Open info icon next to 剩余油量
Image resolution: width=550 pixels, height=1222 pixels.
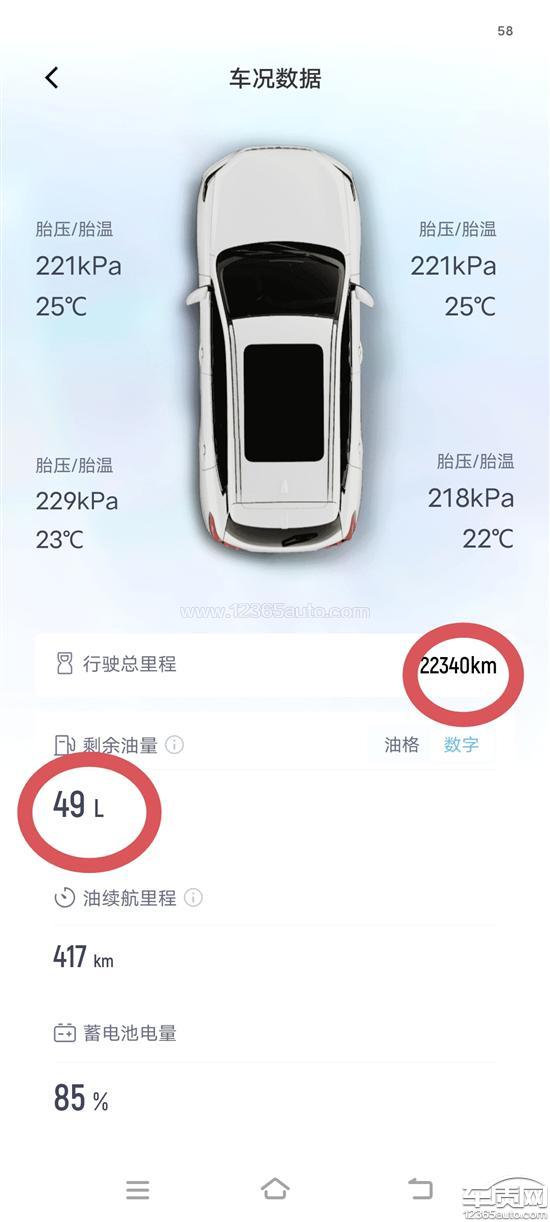175,745
